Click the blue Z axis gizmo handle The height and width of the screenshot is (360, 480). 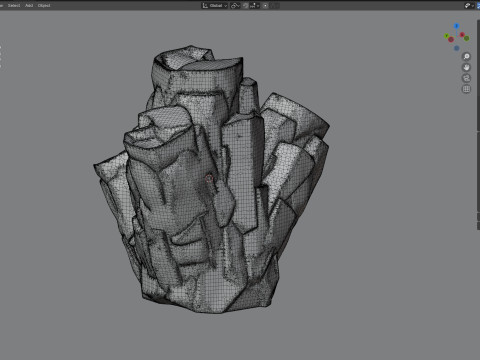pos(457,26)
